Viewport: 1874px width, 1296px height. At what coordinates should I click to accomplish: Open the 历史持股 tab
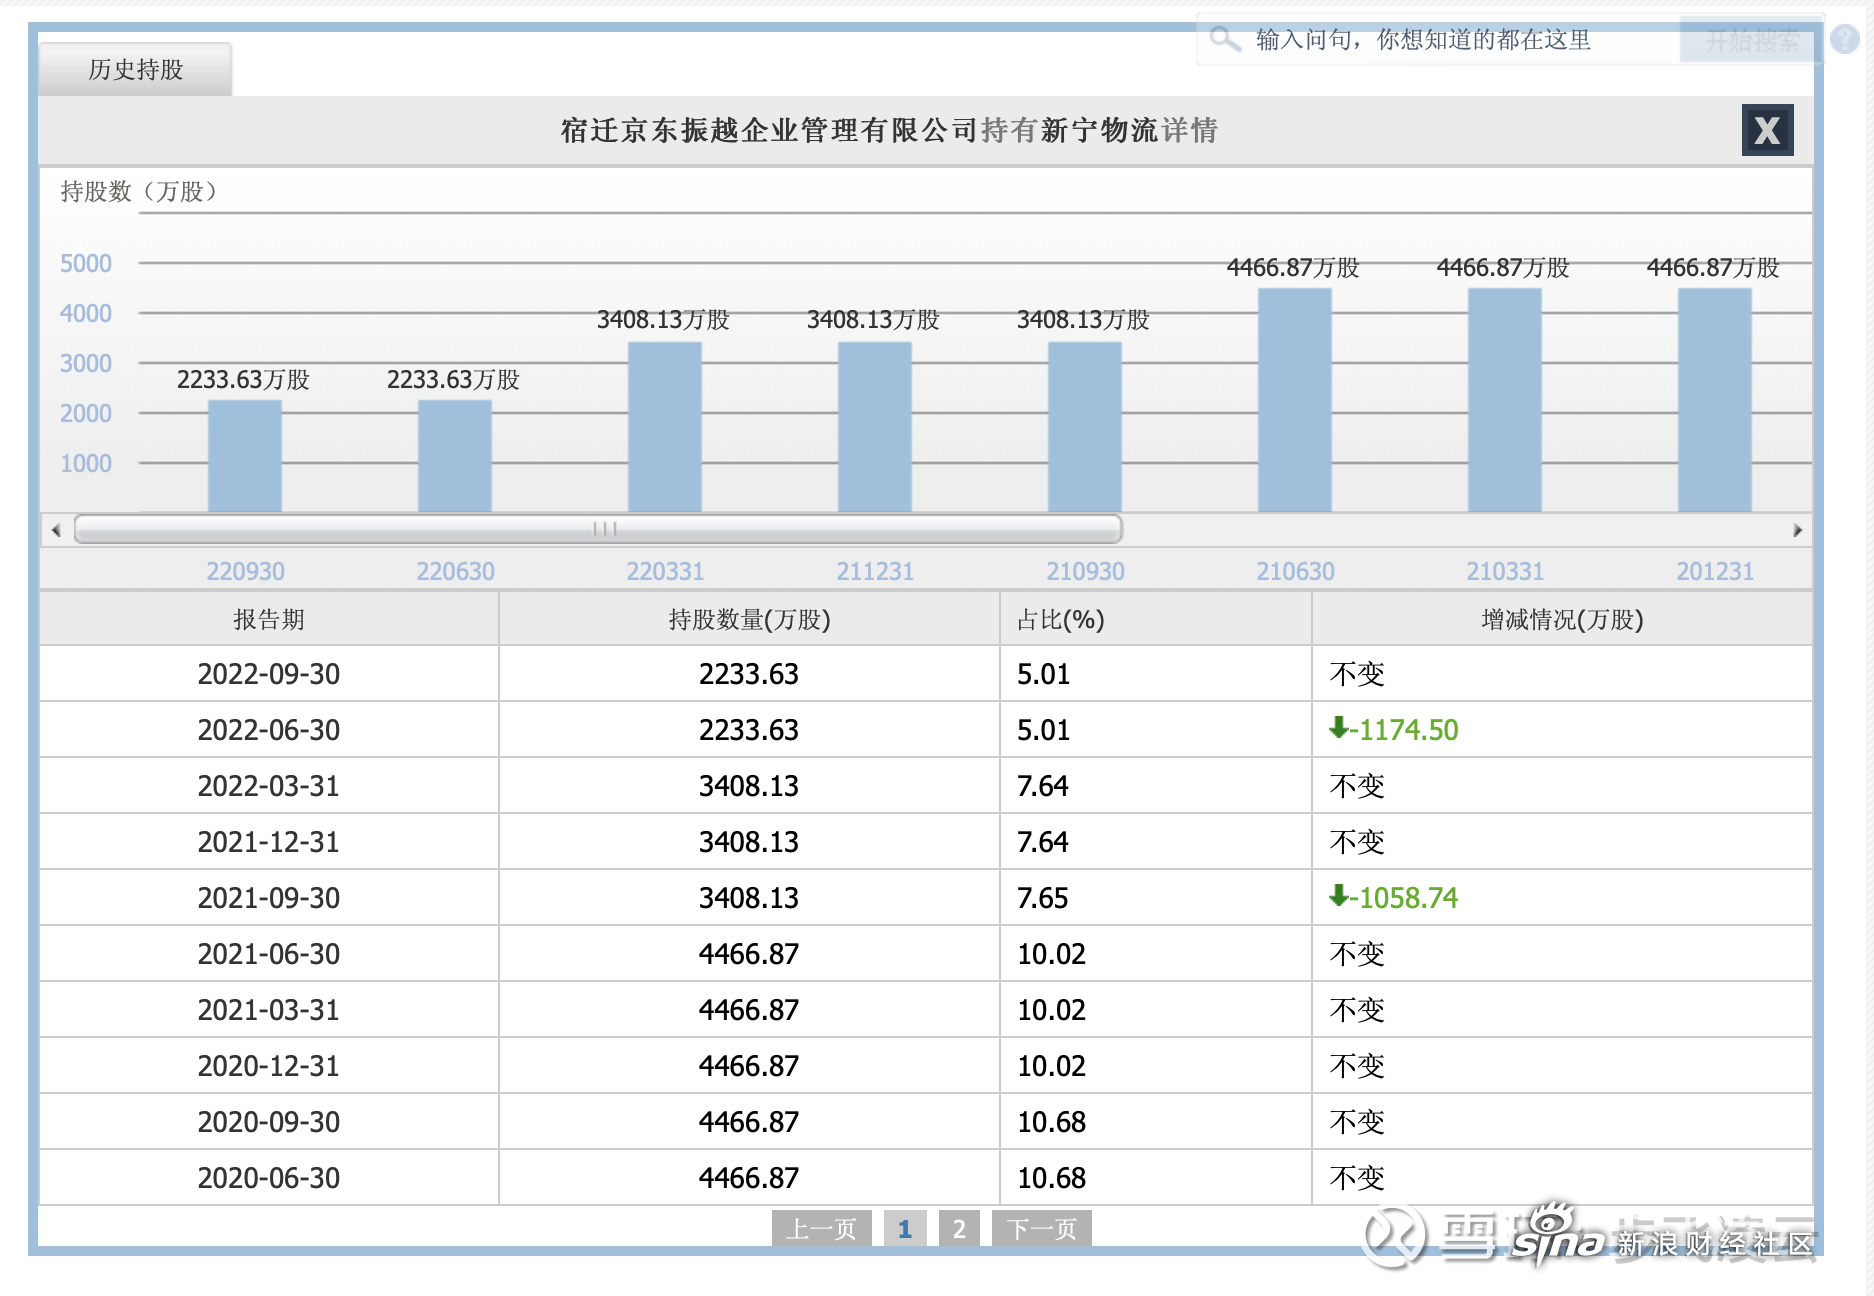(135, 69)
